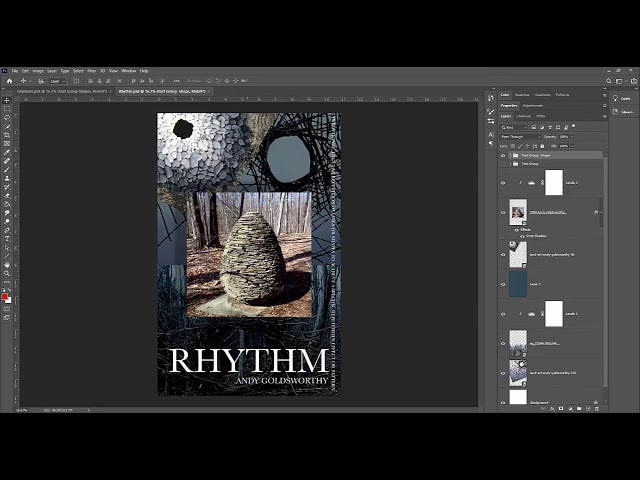The width and height of the screenshot is (640, 480).
Task: Click the red foreground color swatch
Action: click(x=4, y=297)
